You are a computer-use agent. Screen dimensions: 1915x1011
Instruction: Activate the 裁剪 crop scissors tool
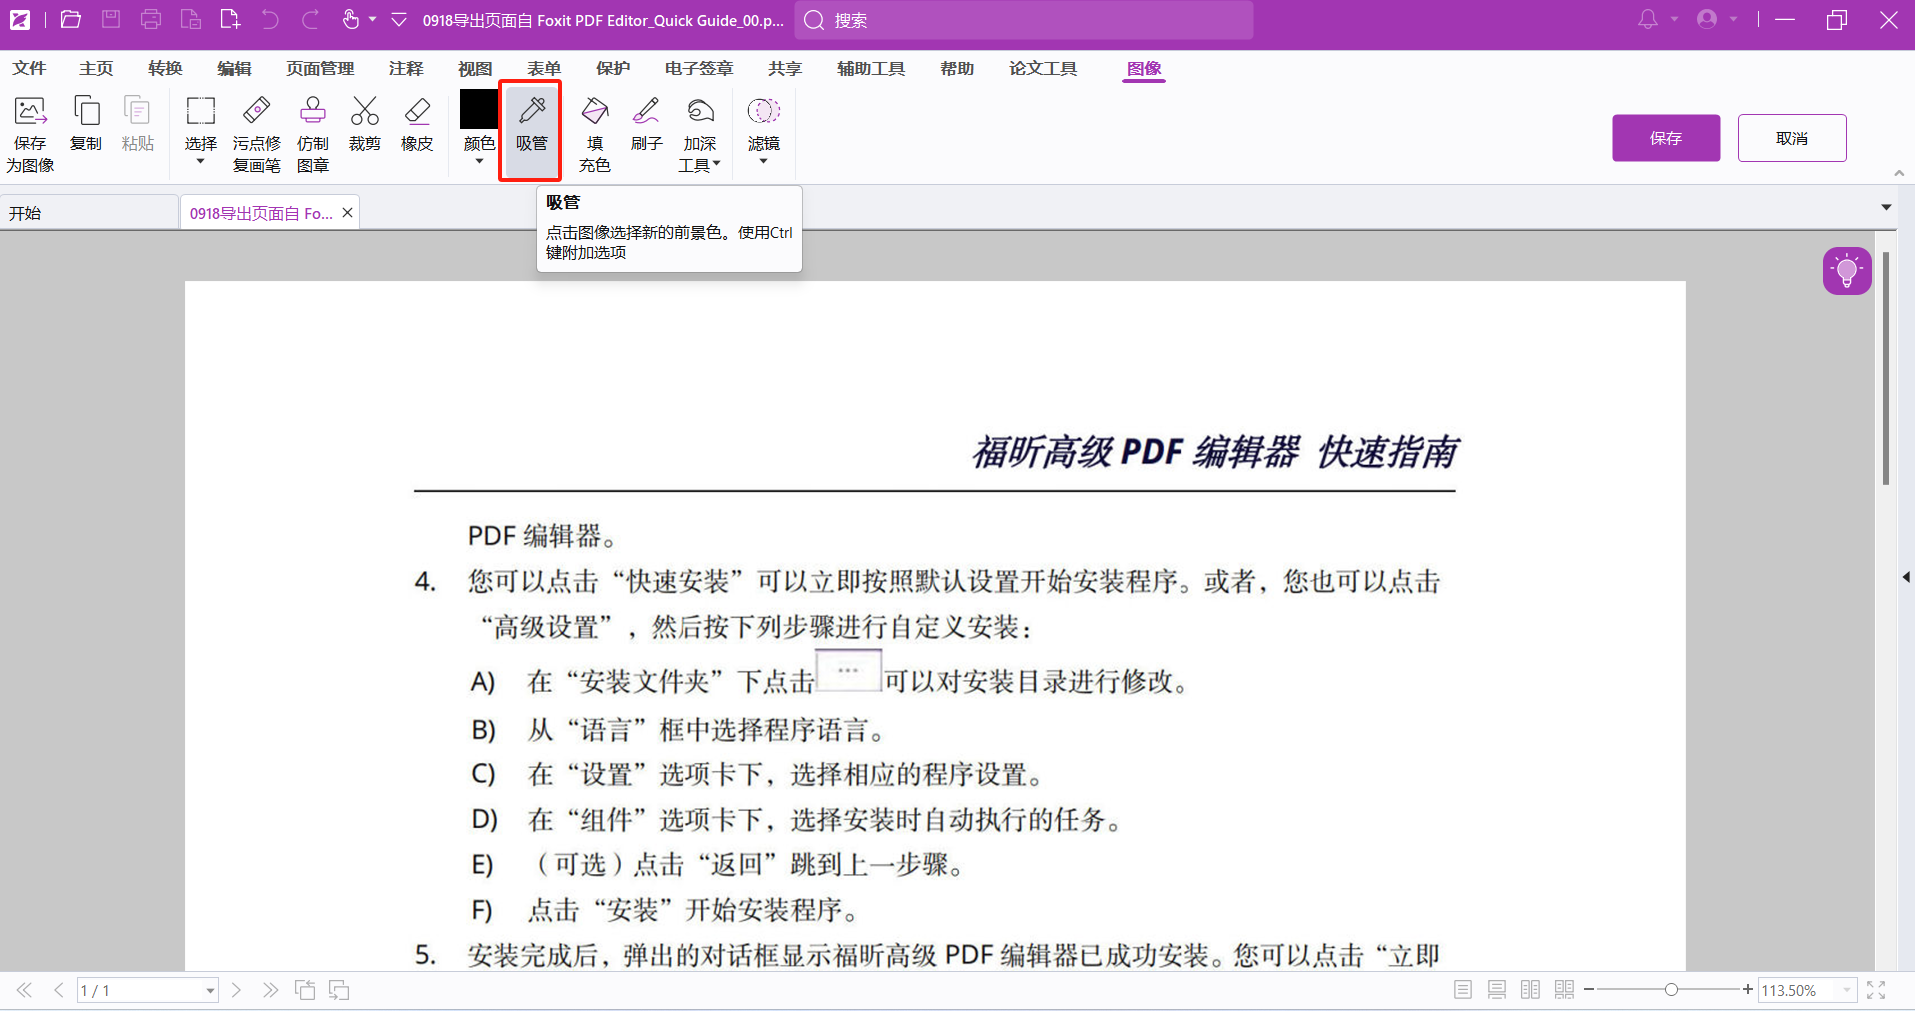pos(365,125)
